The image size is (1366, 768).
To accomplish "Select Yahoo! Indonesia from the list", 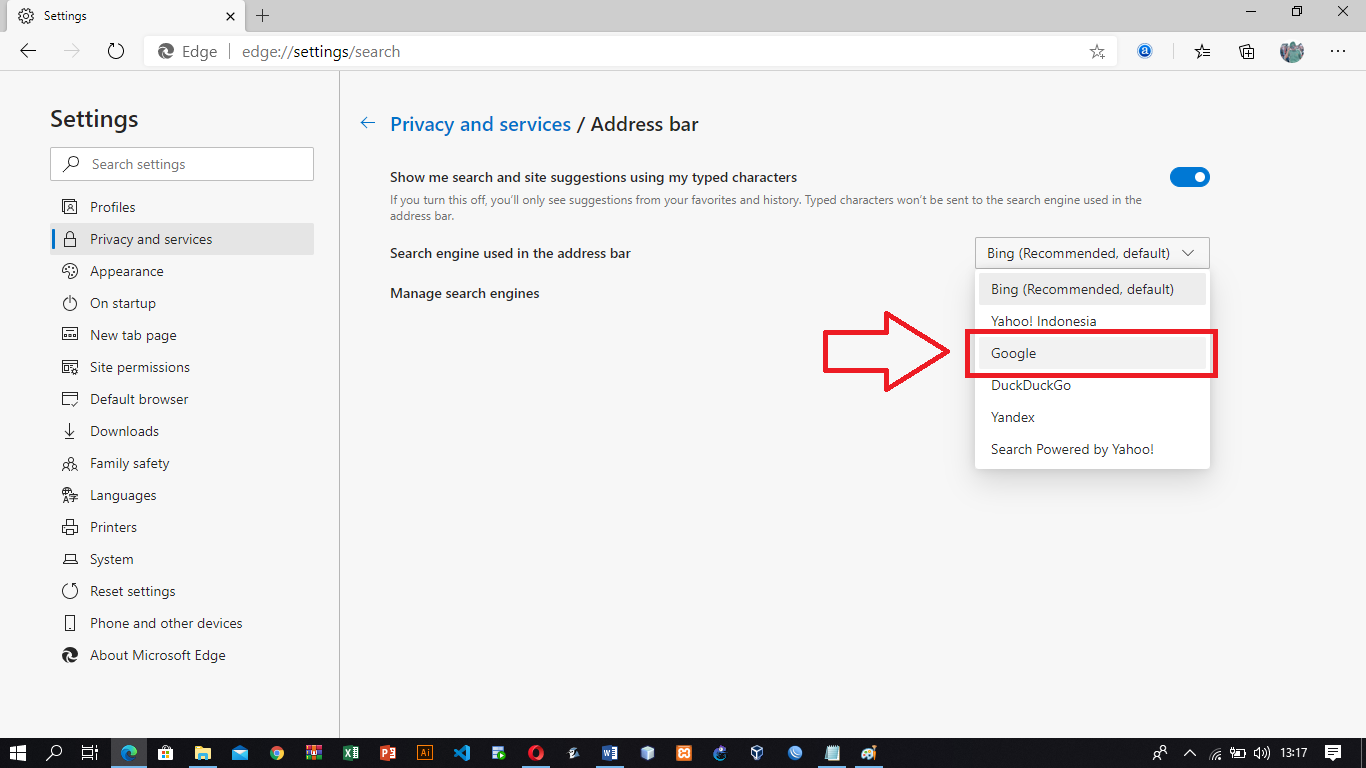I will (1092, 321).
